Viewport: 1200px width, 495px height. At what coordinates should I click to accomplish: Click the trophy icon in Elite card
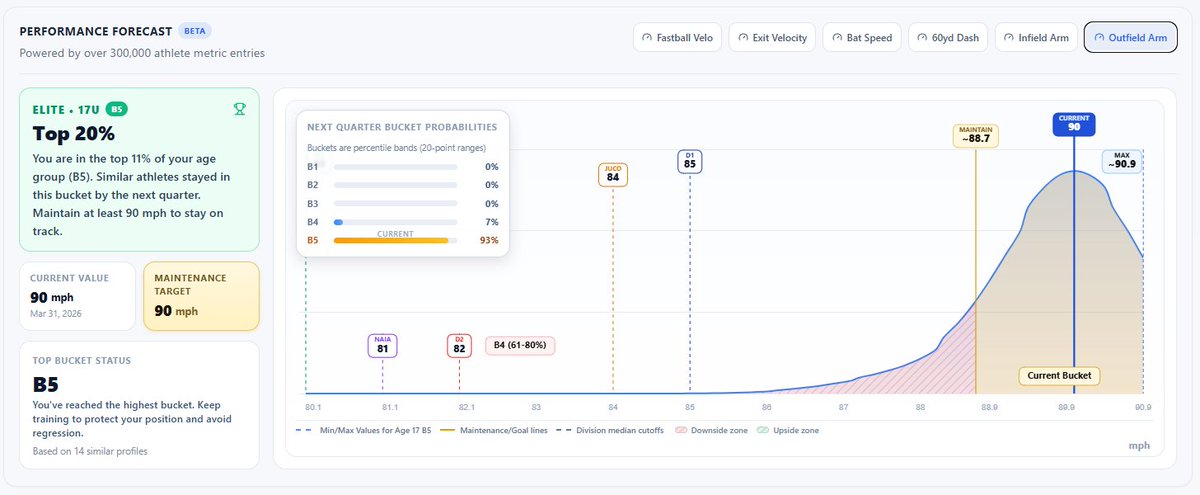pyautogui.click(x=239, y=108)
